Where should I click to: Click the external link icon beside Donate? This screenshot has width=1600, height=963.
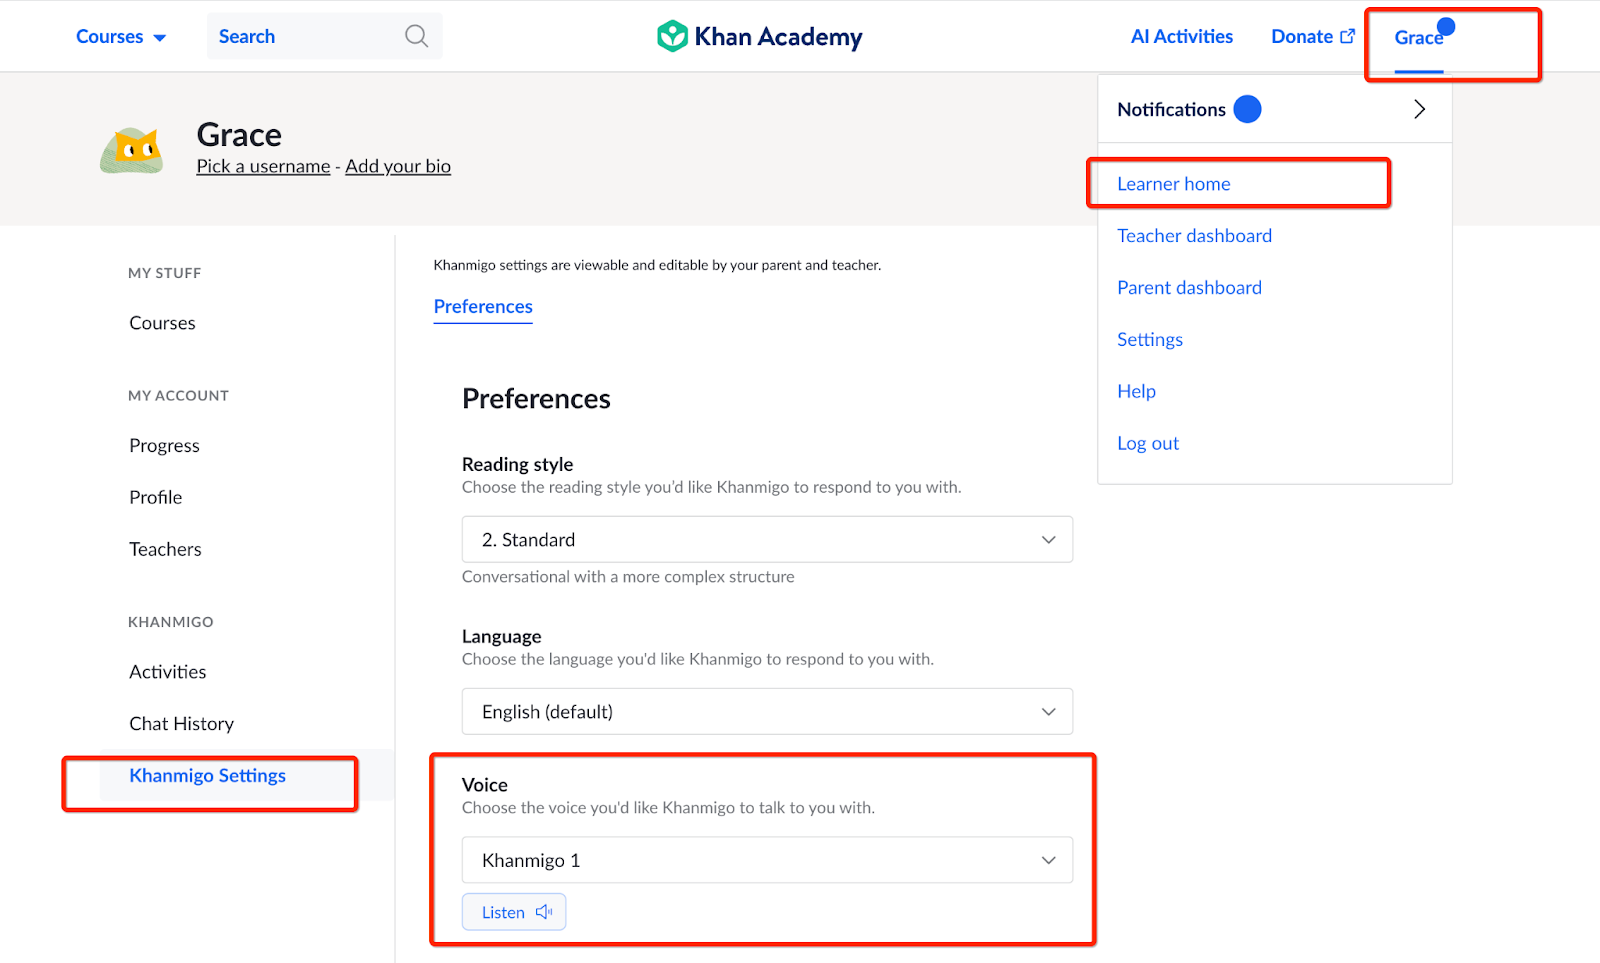1348,34
